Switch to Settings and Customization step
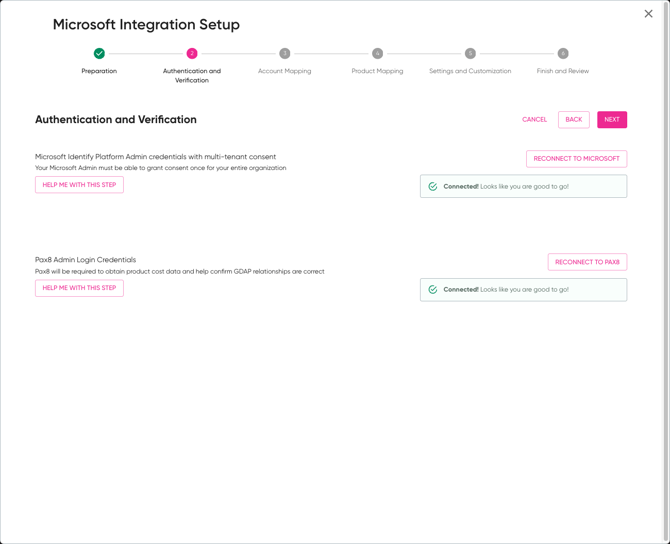The width and height of the screenshot is (670, 544). point(470,71)
